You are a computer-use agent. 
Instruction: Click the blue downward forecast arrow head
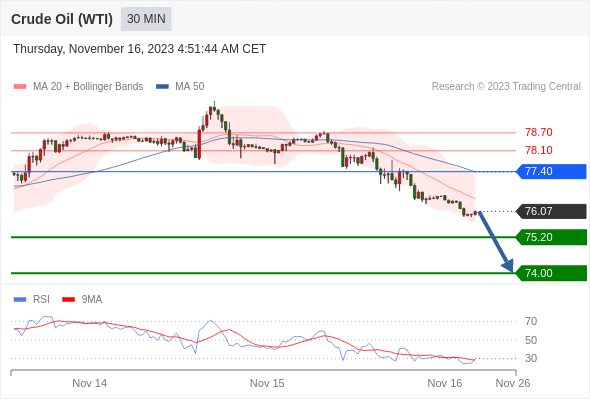508,266
